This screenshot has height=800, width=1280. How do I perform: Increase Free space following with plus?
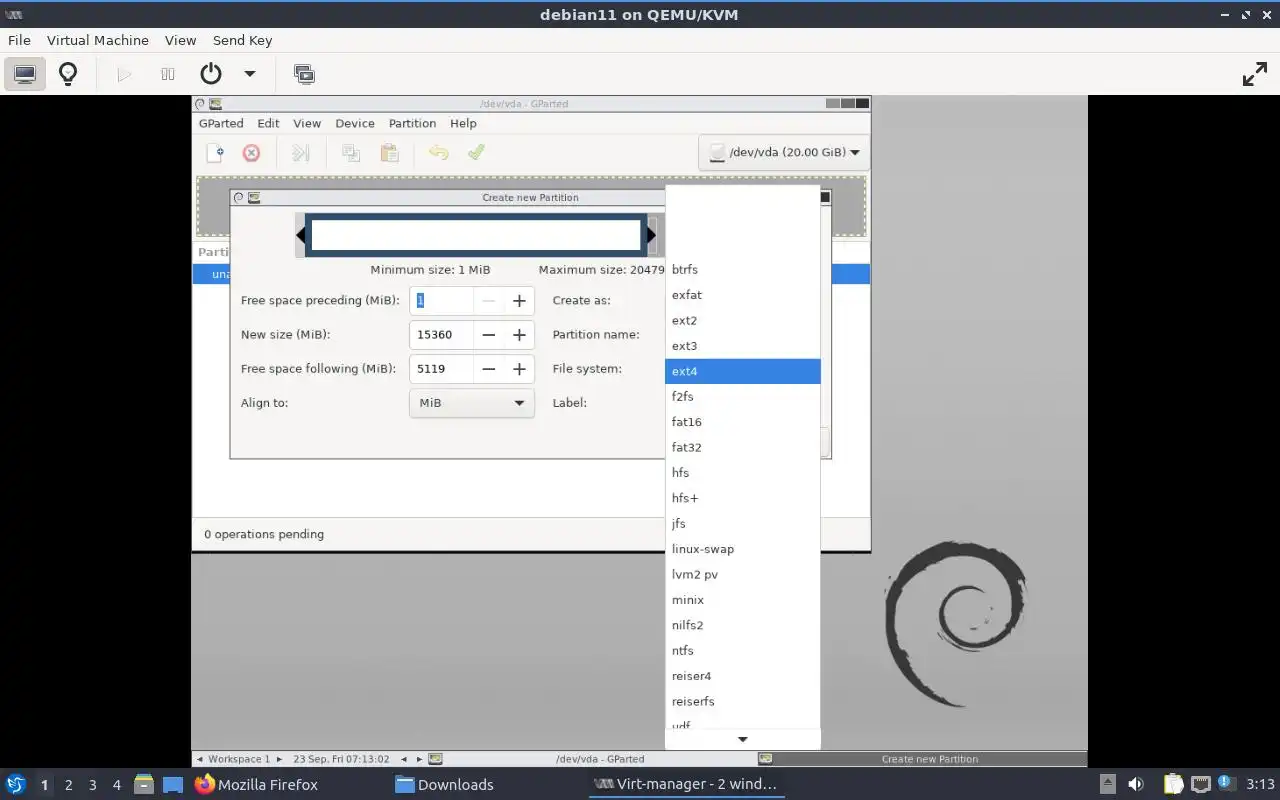pos(519,369)
